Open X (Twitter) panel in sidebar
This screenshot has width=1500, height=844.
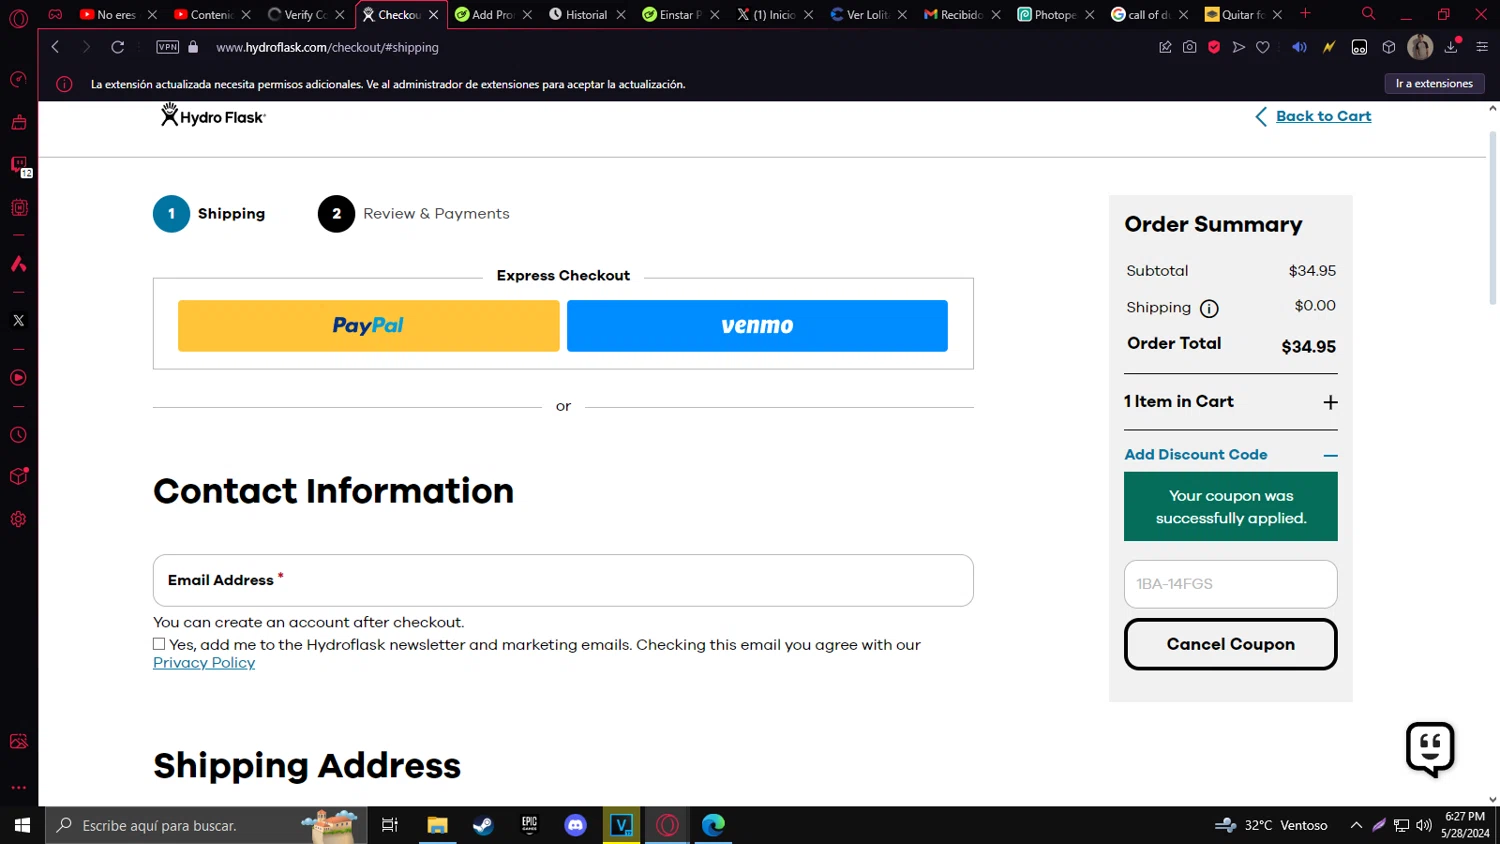pos(18,321)
